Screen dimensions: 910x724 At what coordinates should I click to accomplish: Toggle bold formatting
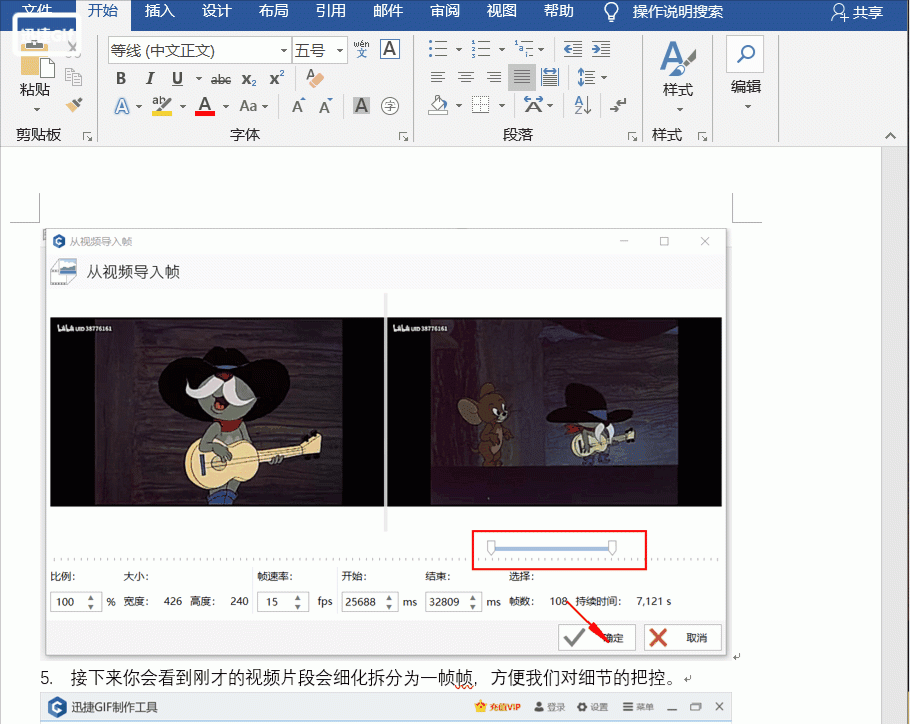[x=121, y=78]
